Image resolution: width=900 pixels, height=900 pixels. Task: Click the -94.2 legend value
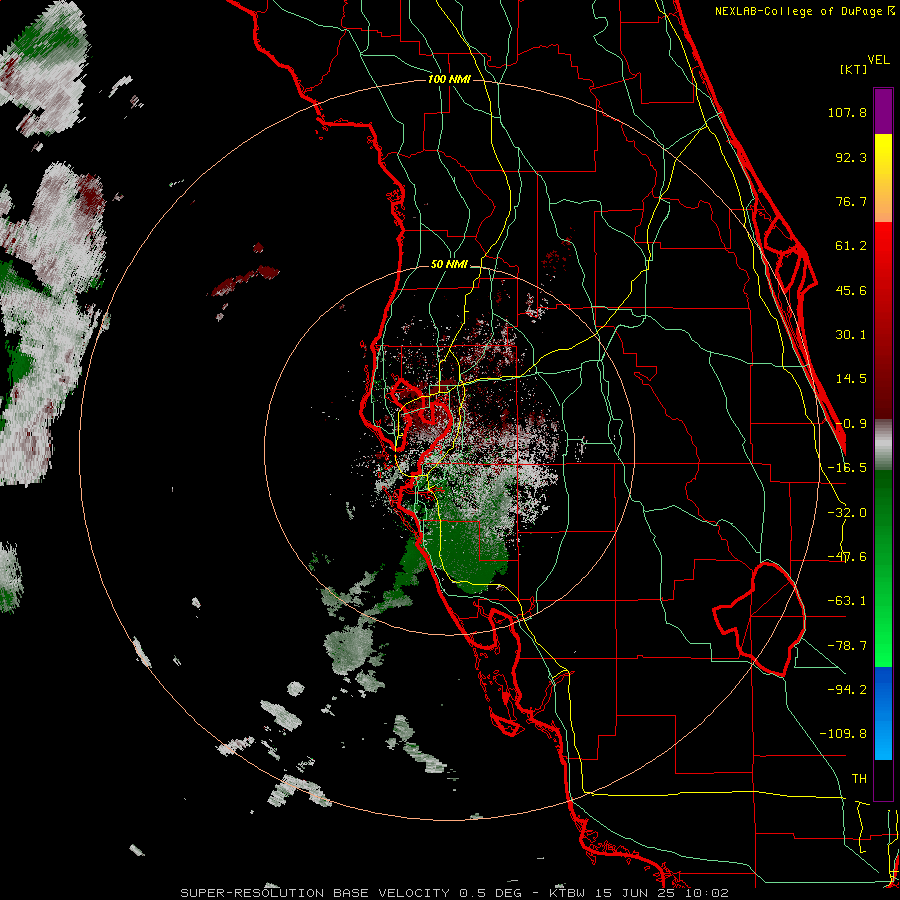[x=847, y=689]
